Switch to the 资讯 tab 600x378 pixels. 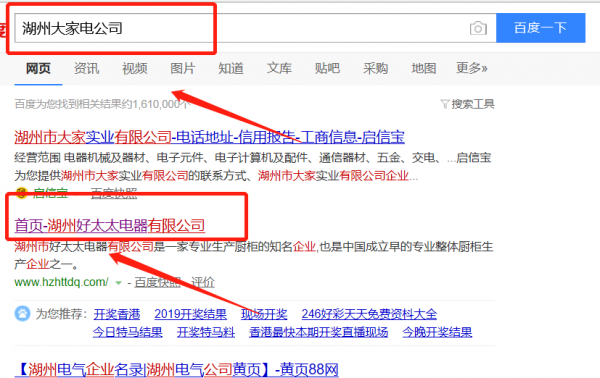click(x=86, y=68)
